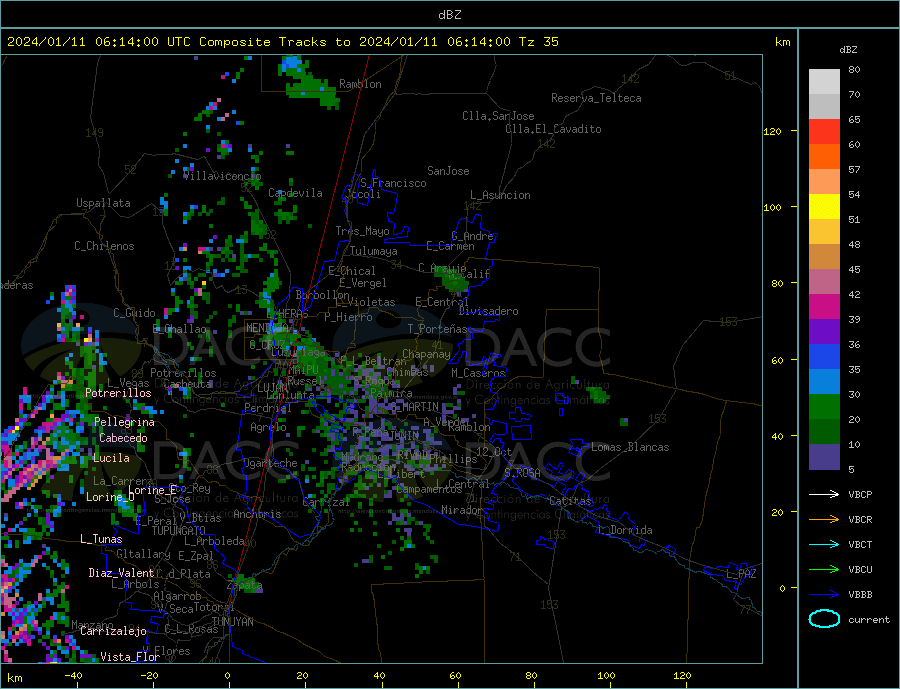Click the green 30 dBZ legend swatch
Image resolution: width=900 pixels, height=689 pixels.
point(824,407)
